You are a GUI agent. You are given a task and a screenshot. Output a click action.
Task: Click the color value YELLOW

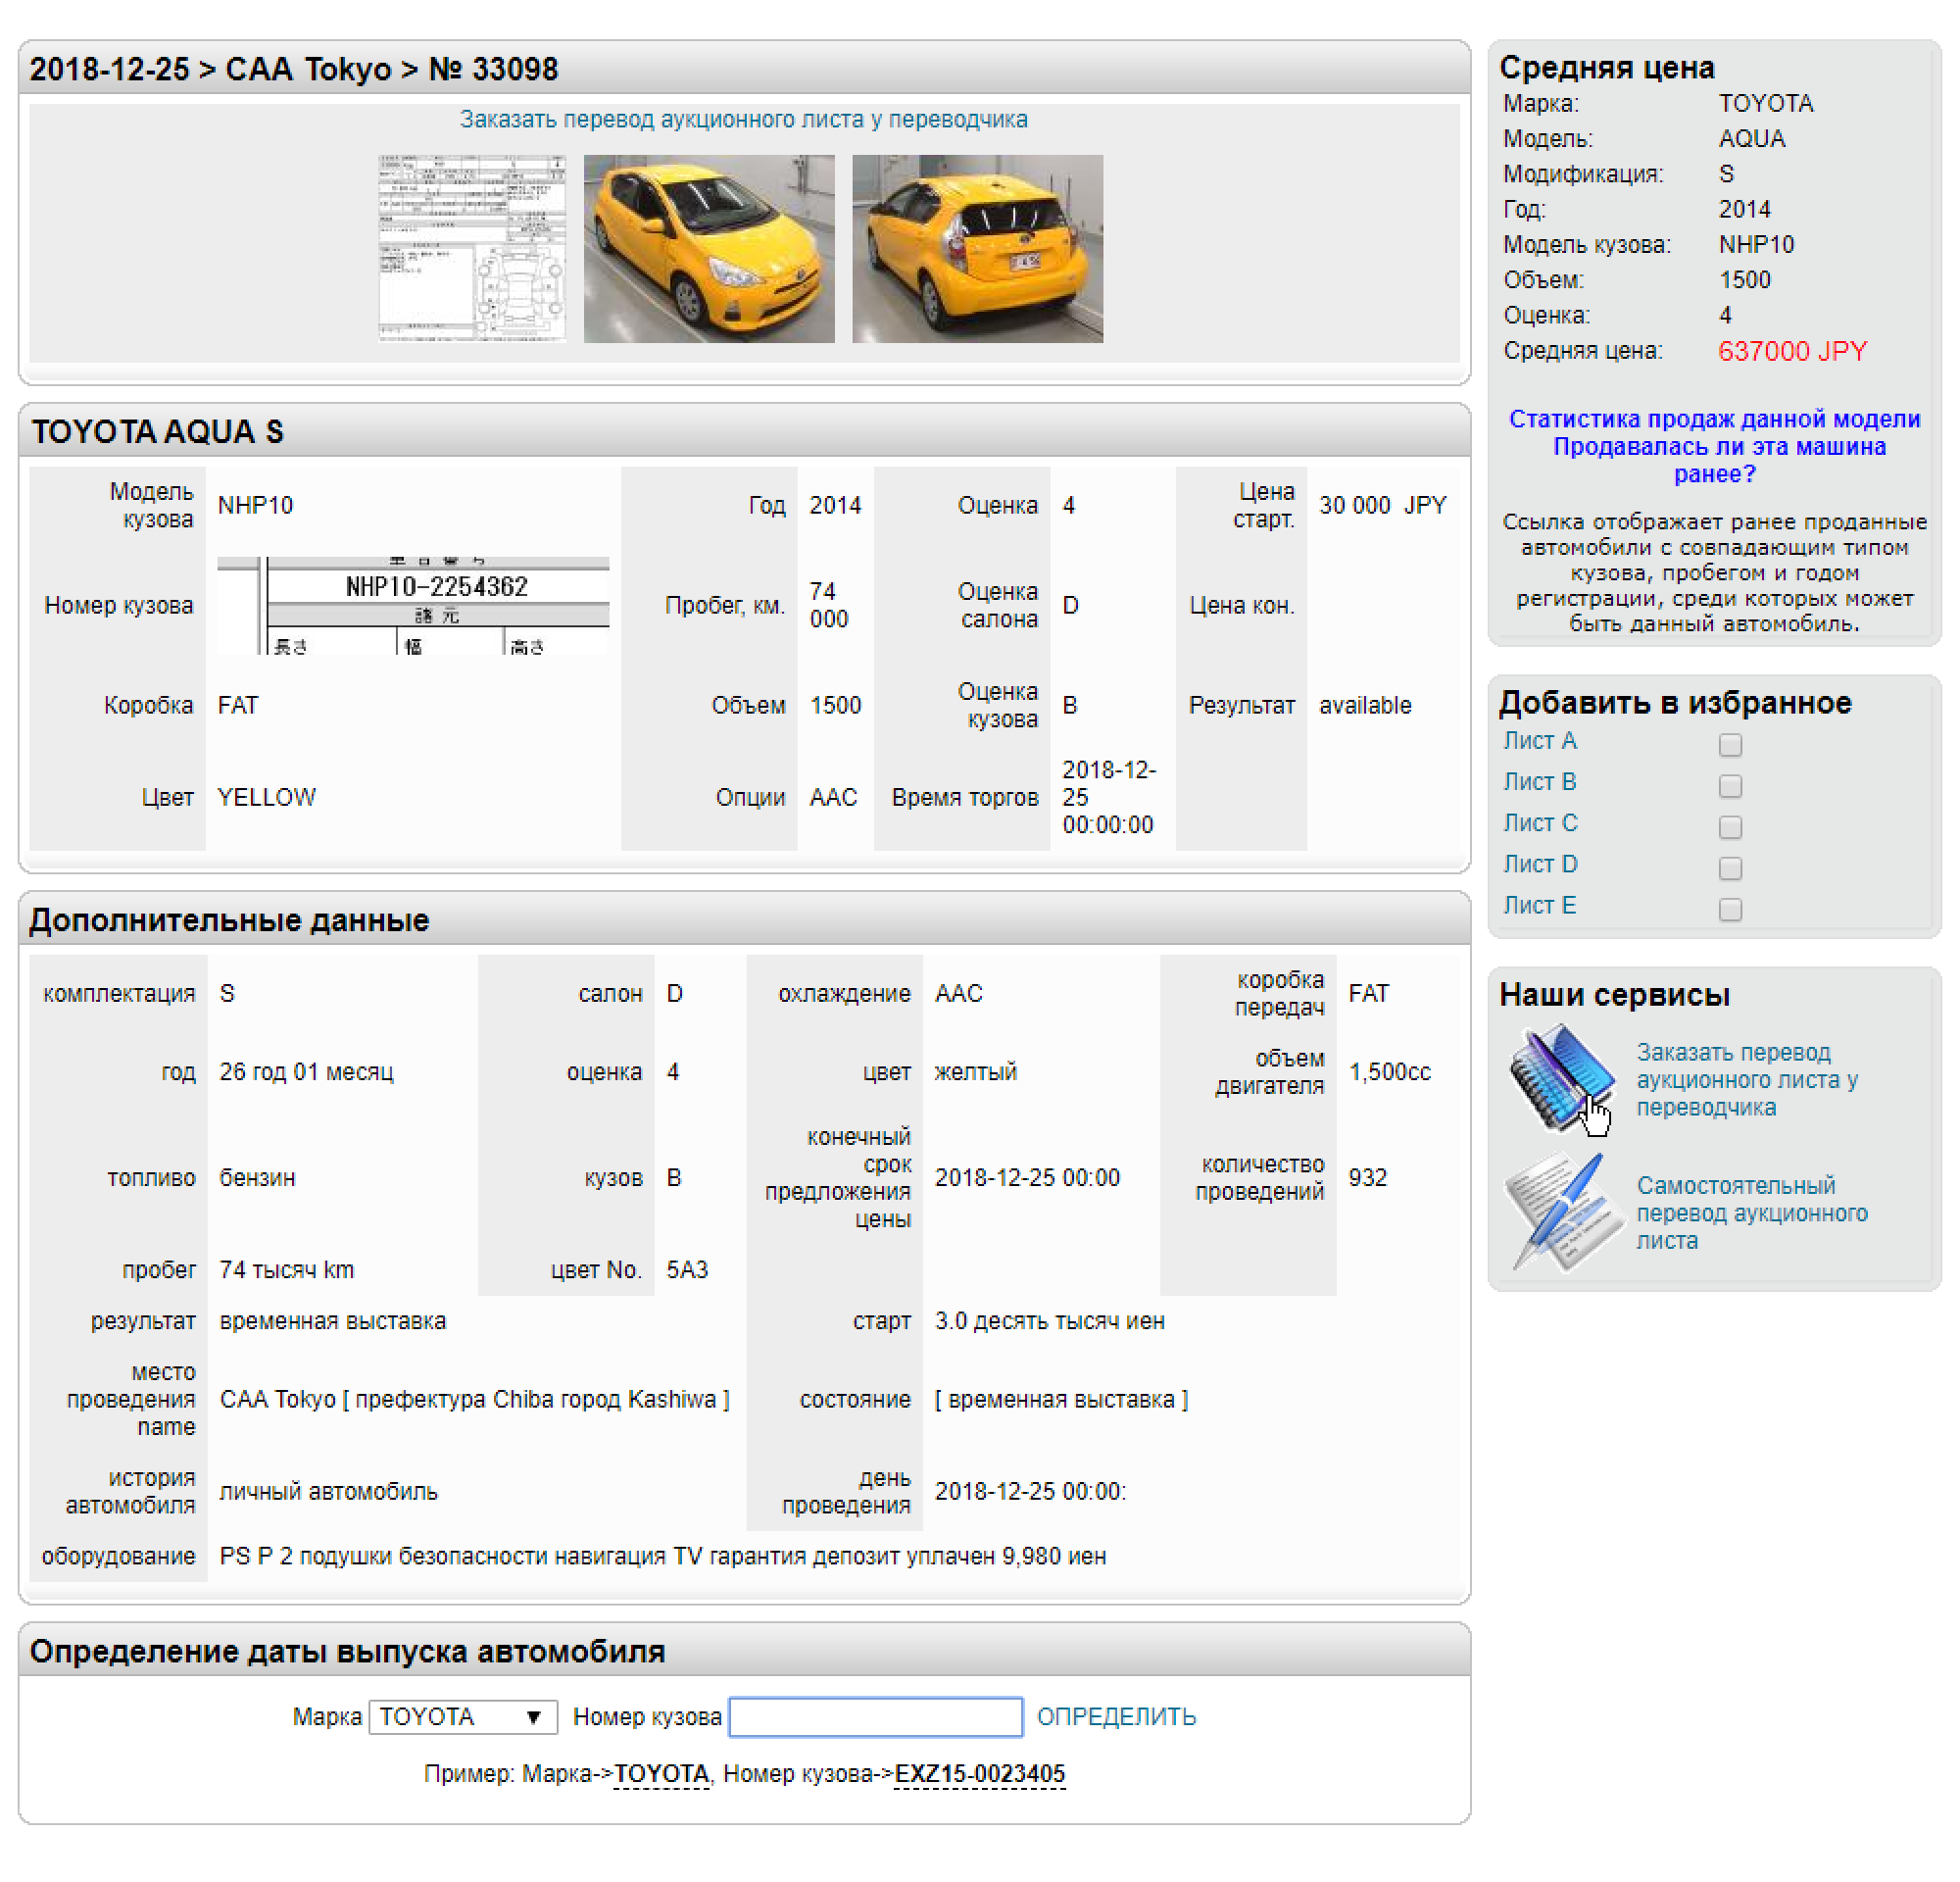[x=266, y=797]
